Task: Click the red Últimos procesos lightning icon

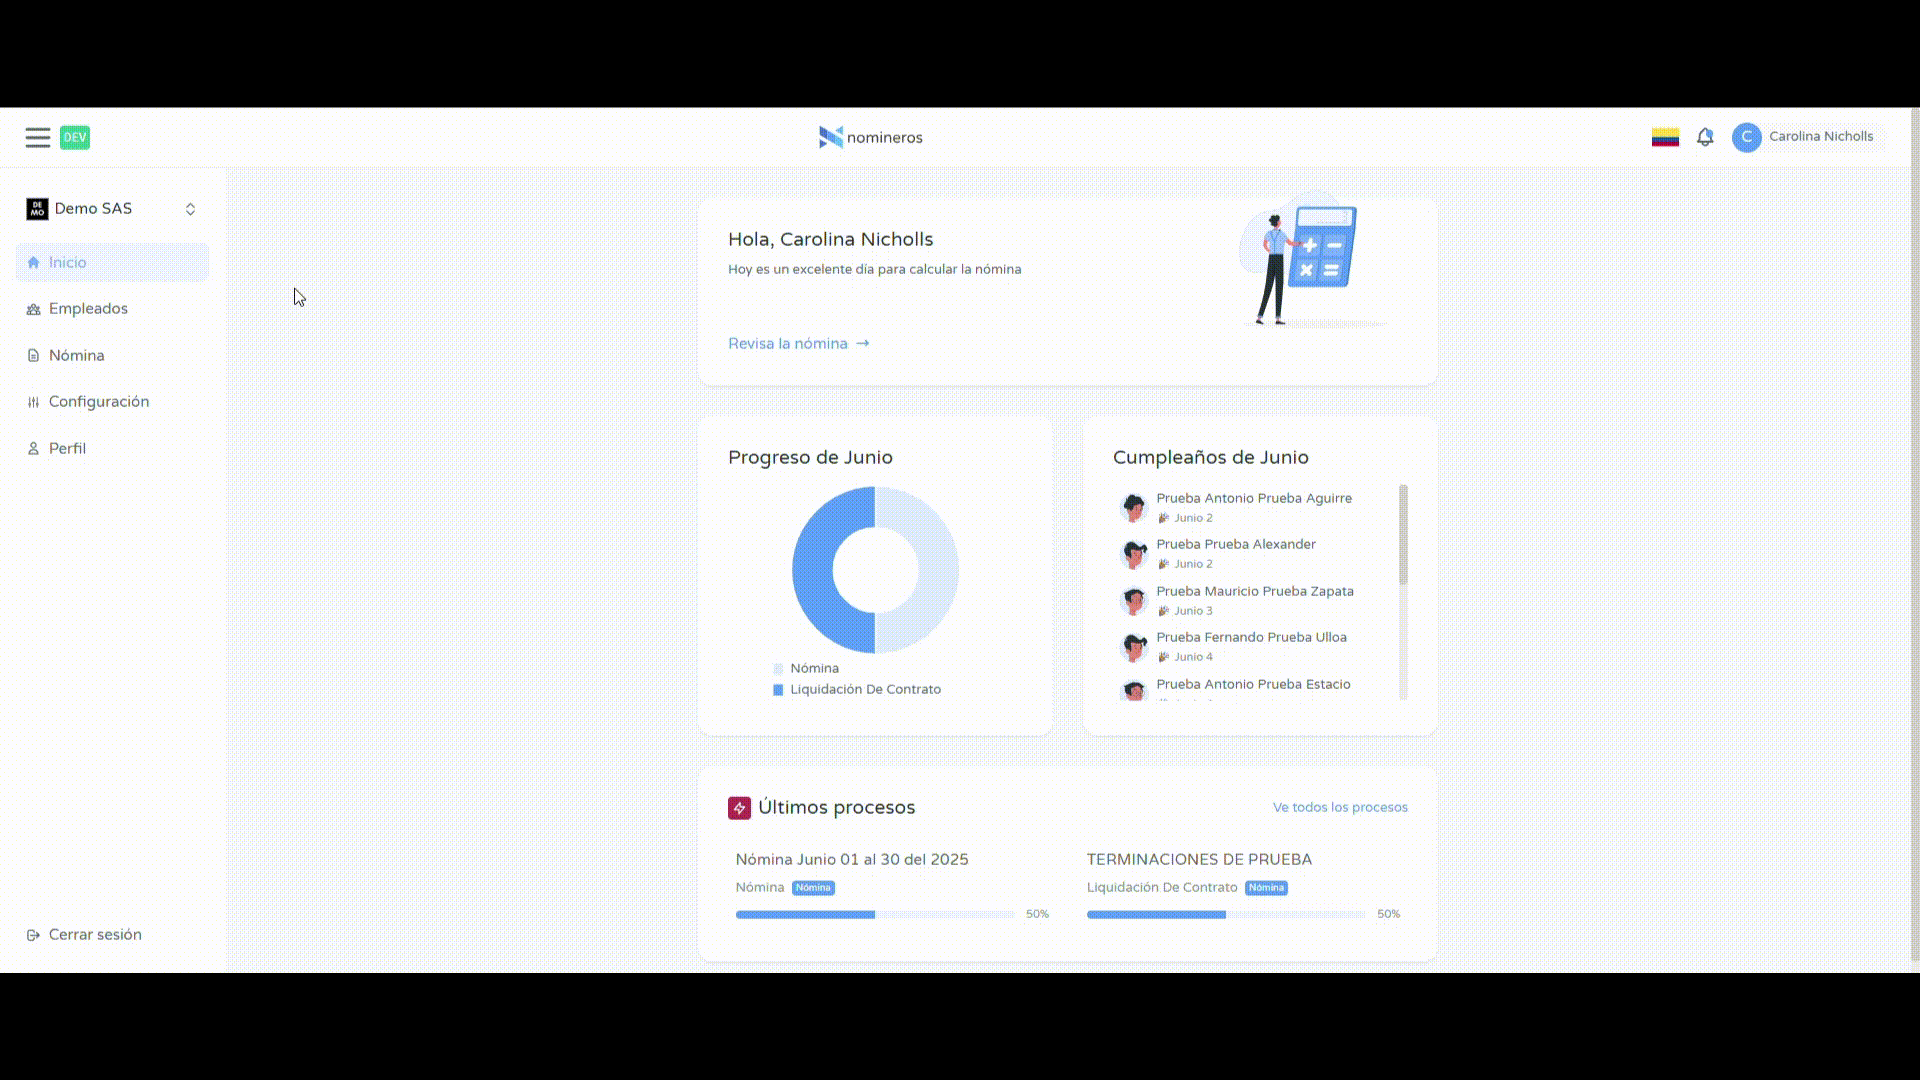Action: pyautogui.click(x=739, y=808)
